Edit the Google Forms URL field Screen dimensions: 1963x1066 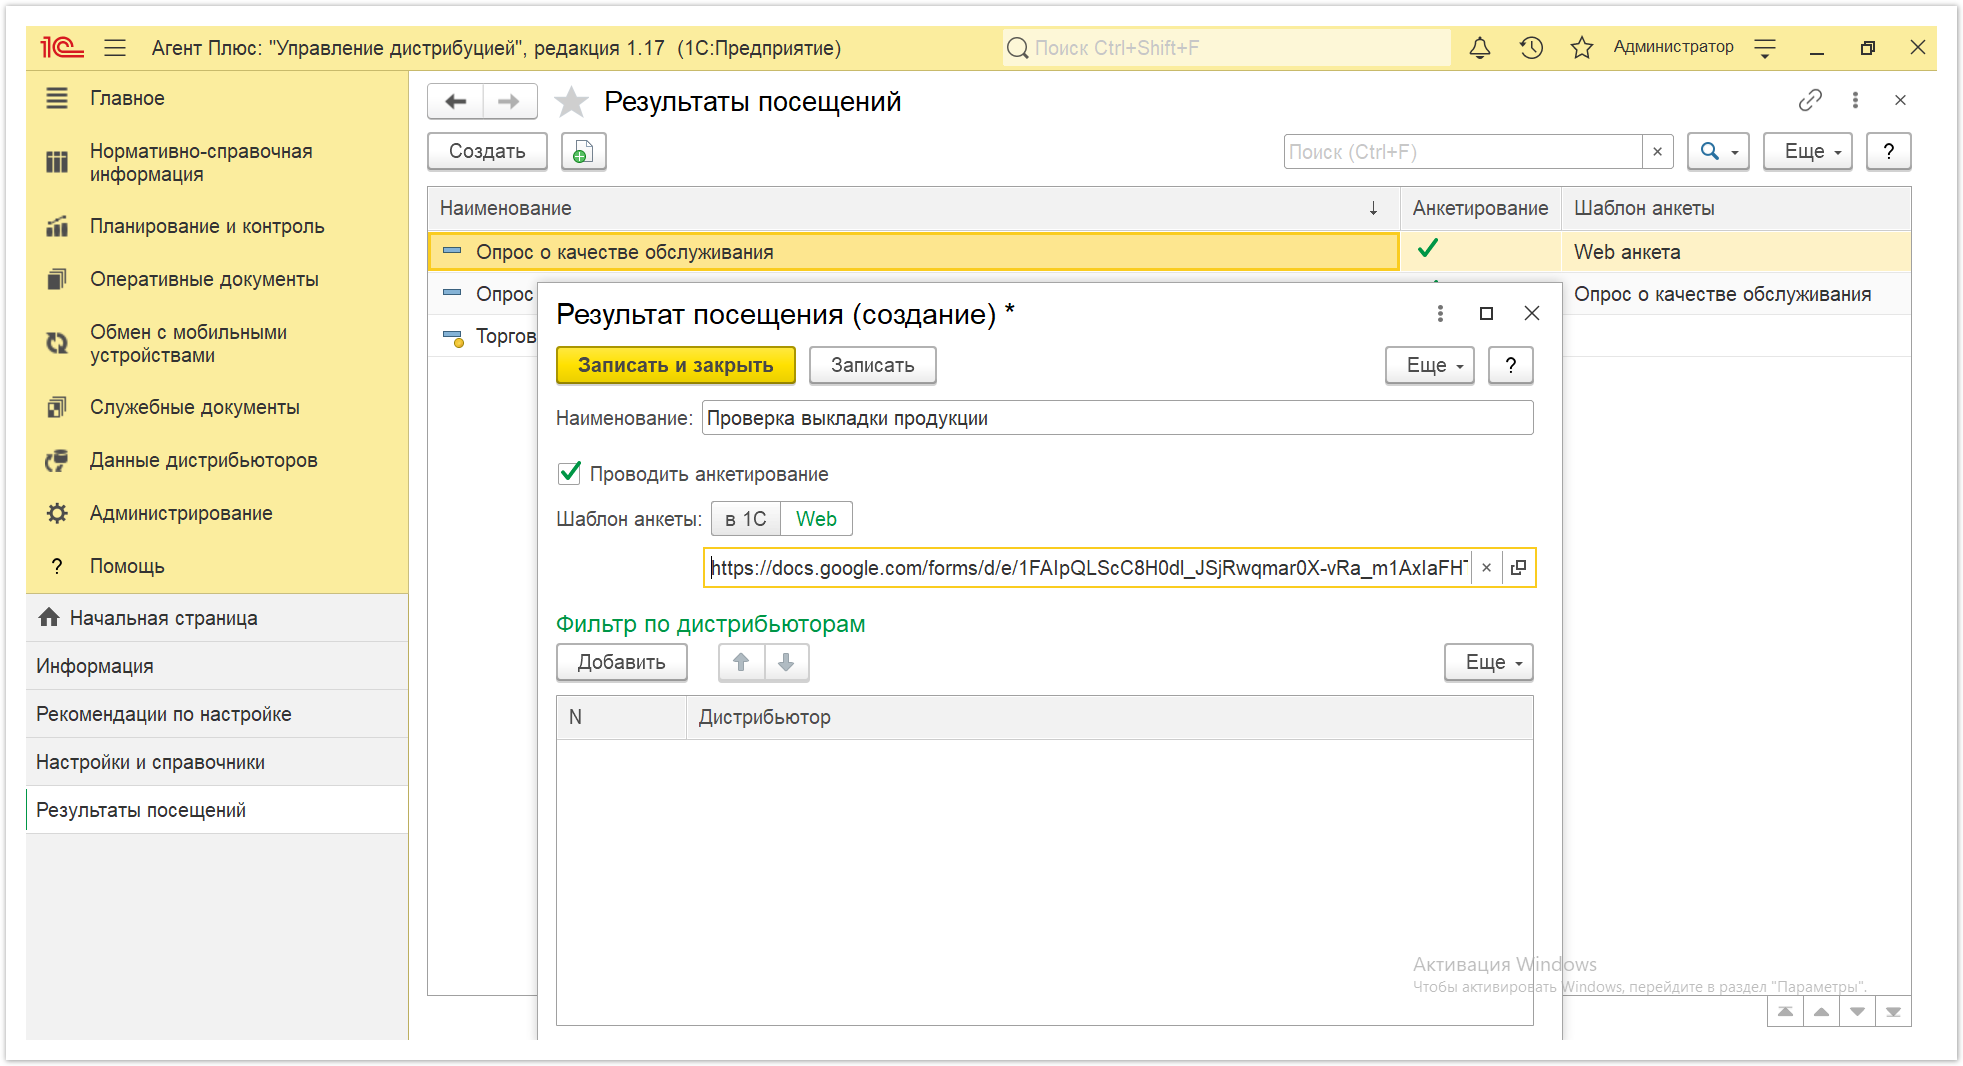1088,568
